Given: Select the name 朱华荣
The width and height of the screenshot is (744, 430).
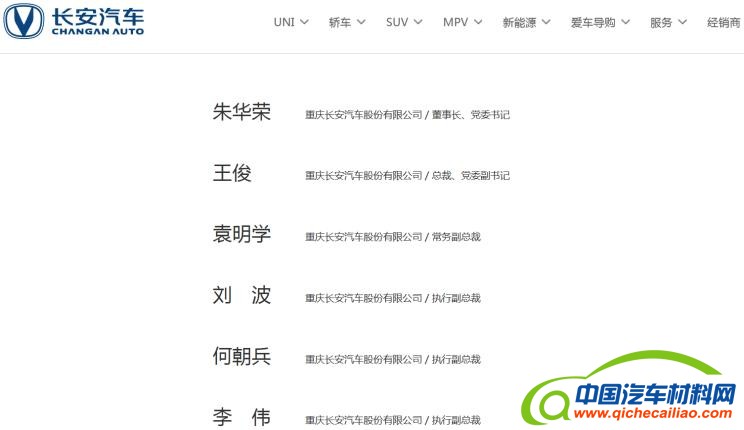Looking at the screenshot, I should click(x=242, y=112).
